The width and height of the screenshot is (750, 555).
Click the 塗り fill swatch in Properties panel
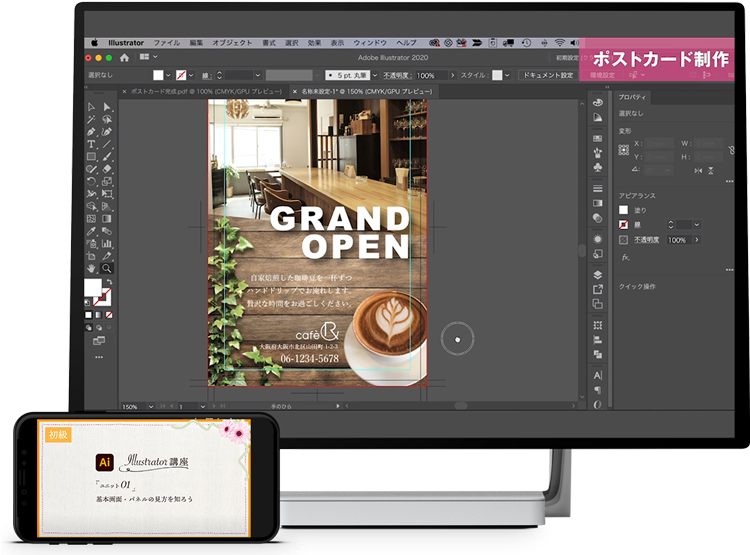(x=624, y=210)
